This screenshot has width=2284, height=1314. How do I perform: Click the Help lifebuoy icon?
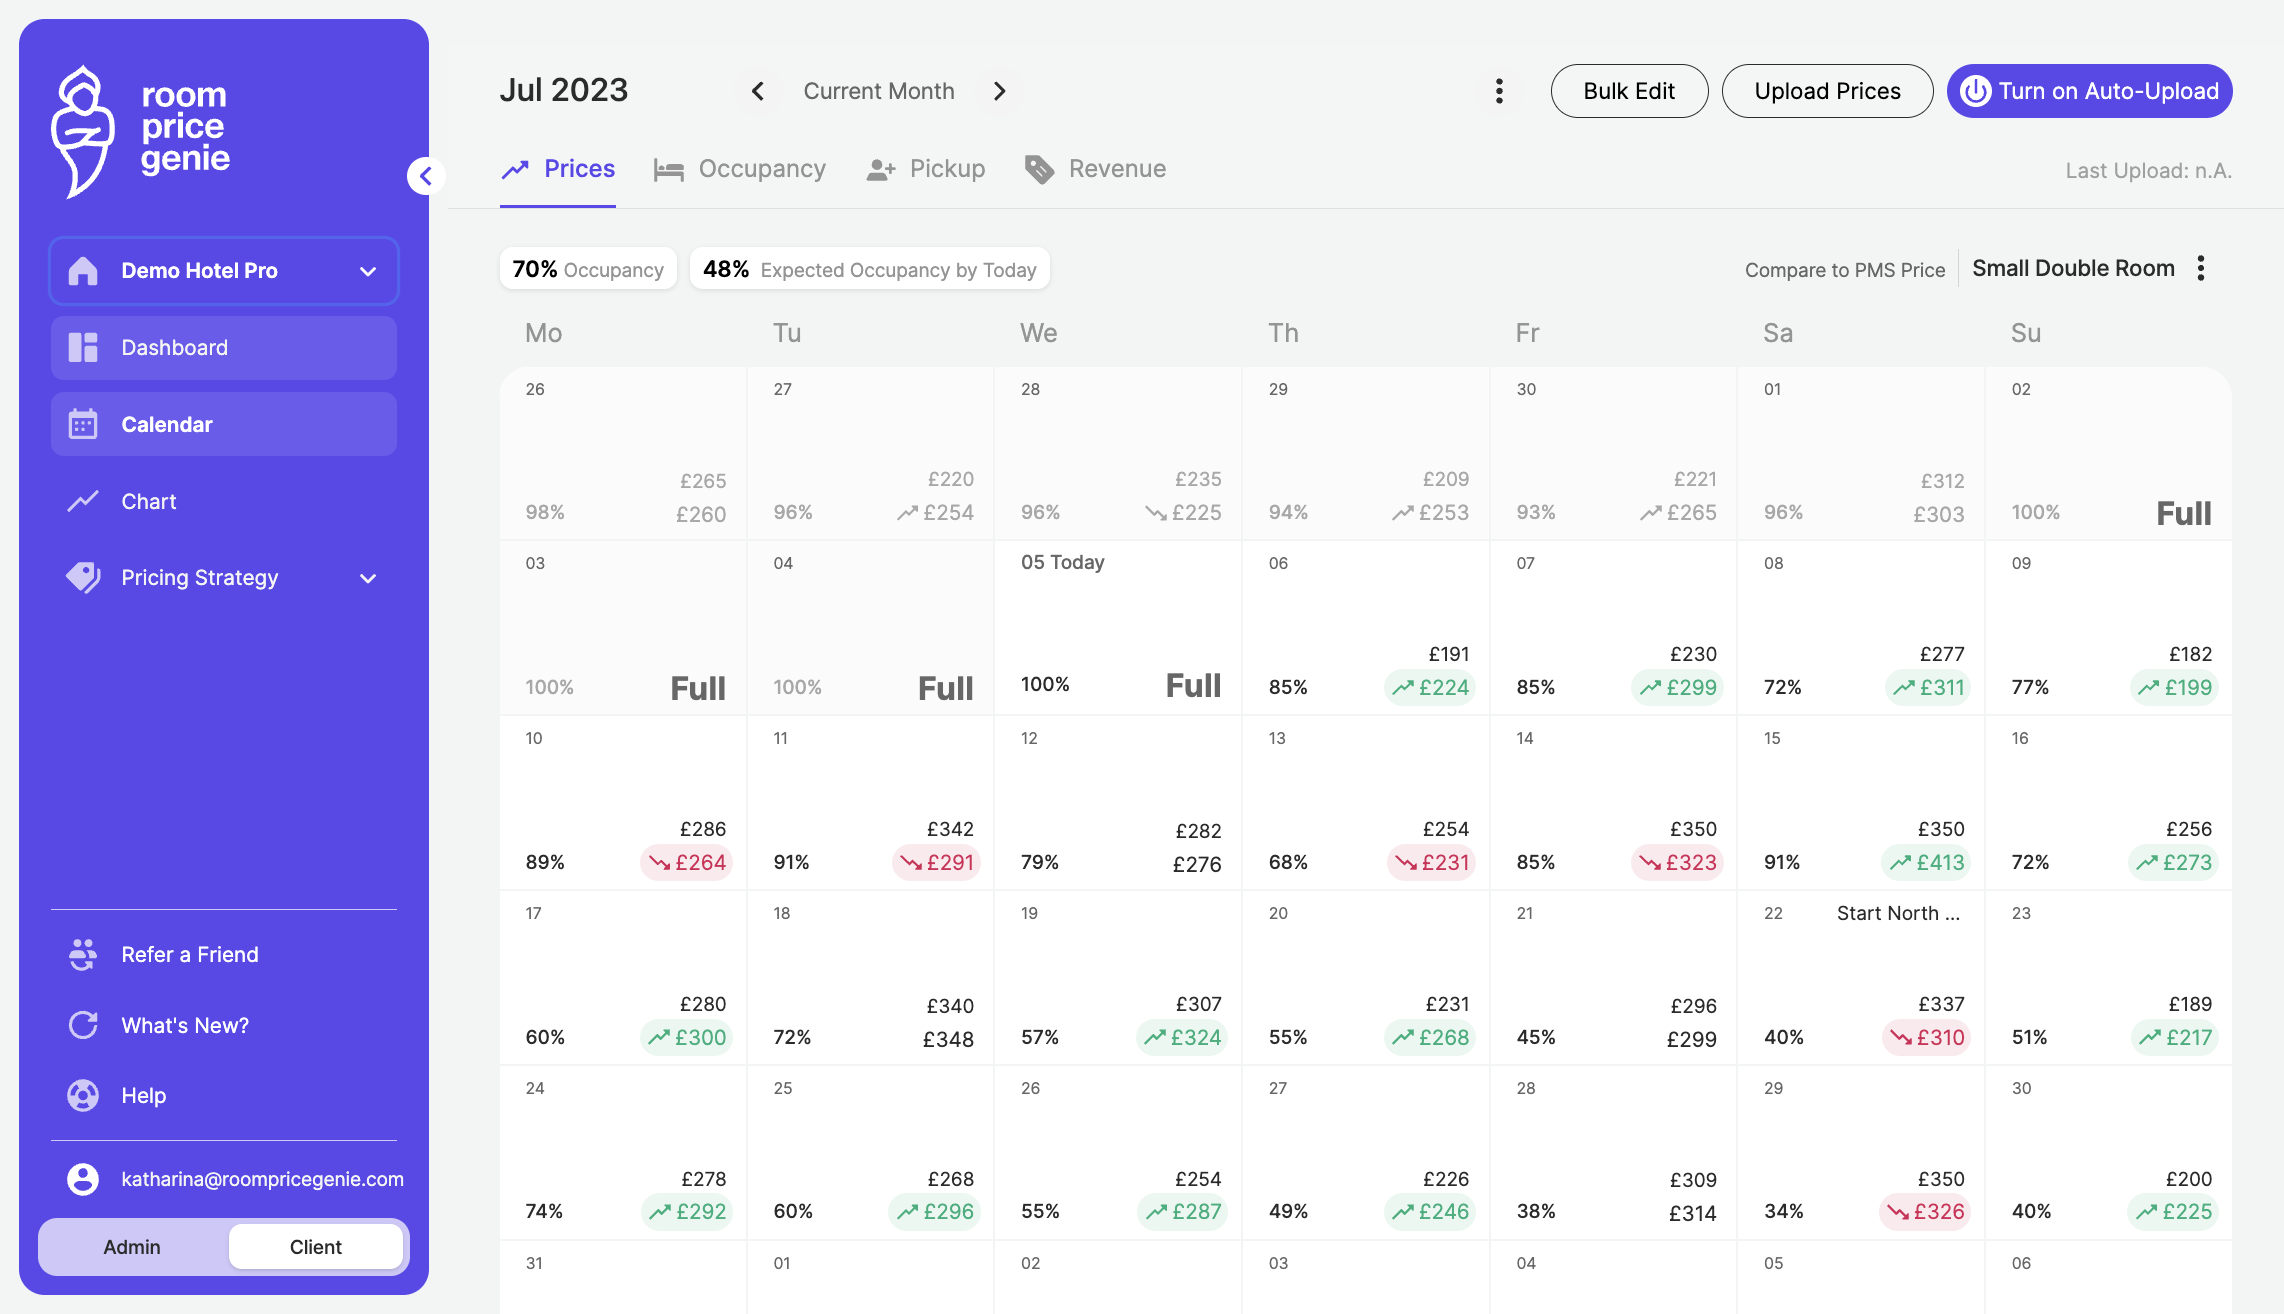click(83, 1095)
